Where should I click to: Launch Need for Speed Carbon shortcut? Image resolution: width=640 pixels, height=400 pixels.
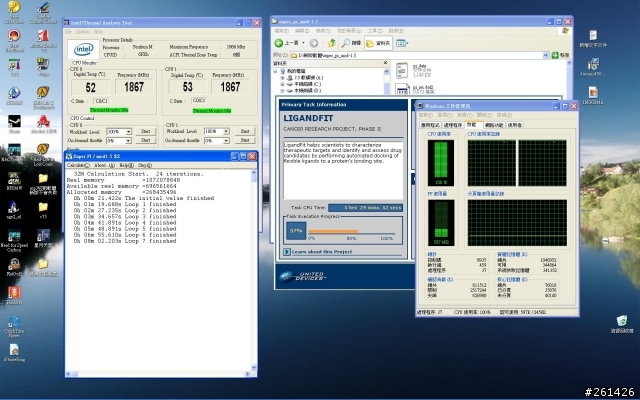14,236
